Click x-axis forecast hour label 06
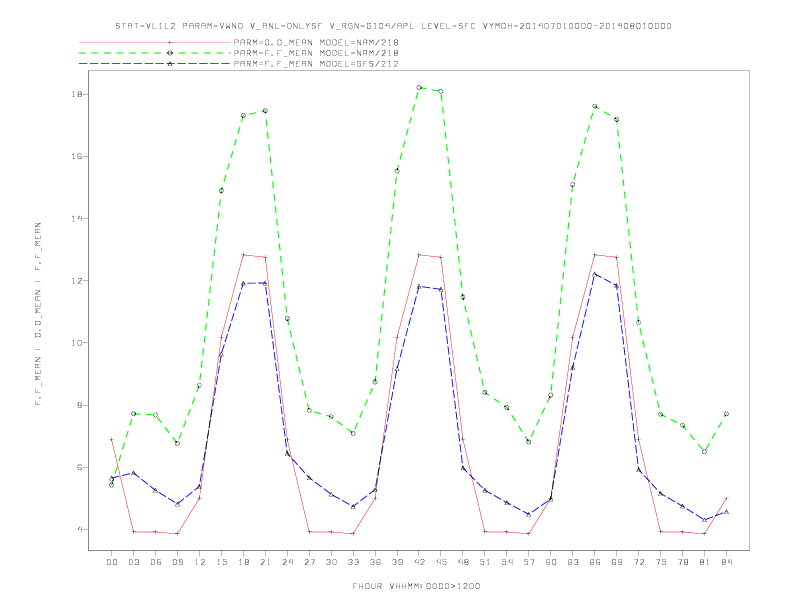This screenshot has width=792, height=612. click(156, 562)
